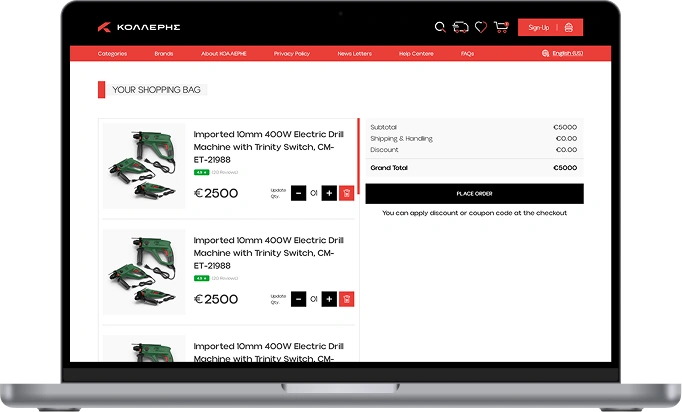This screenshot has height=412, width=682.
Task: Open first product title Imported 10mm Electric Drill
Action: tap(268, 147)
